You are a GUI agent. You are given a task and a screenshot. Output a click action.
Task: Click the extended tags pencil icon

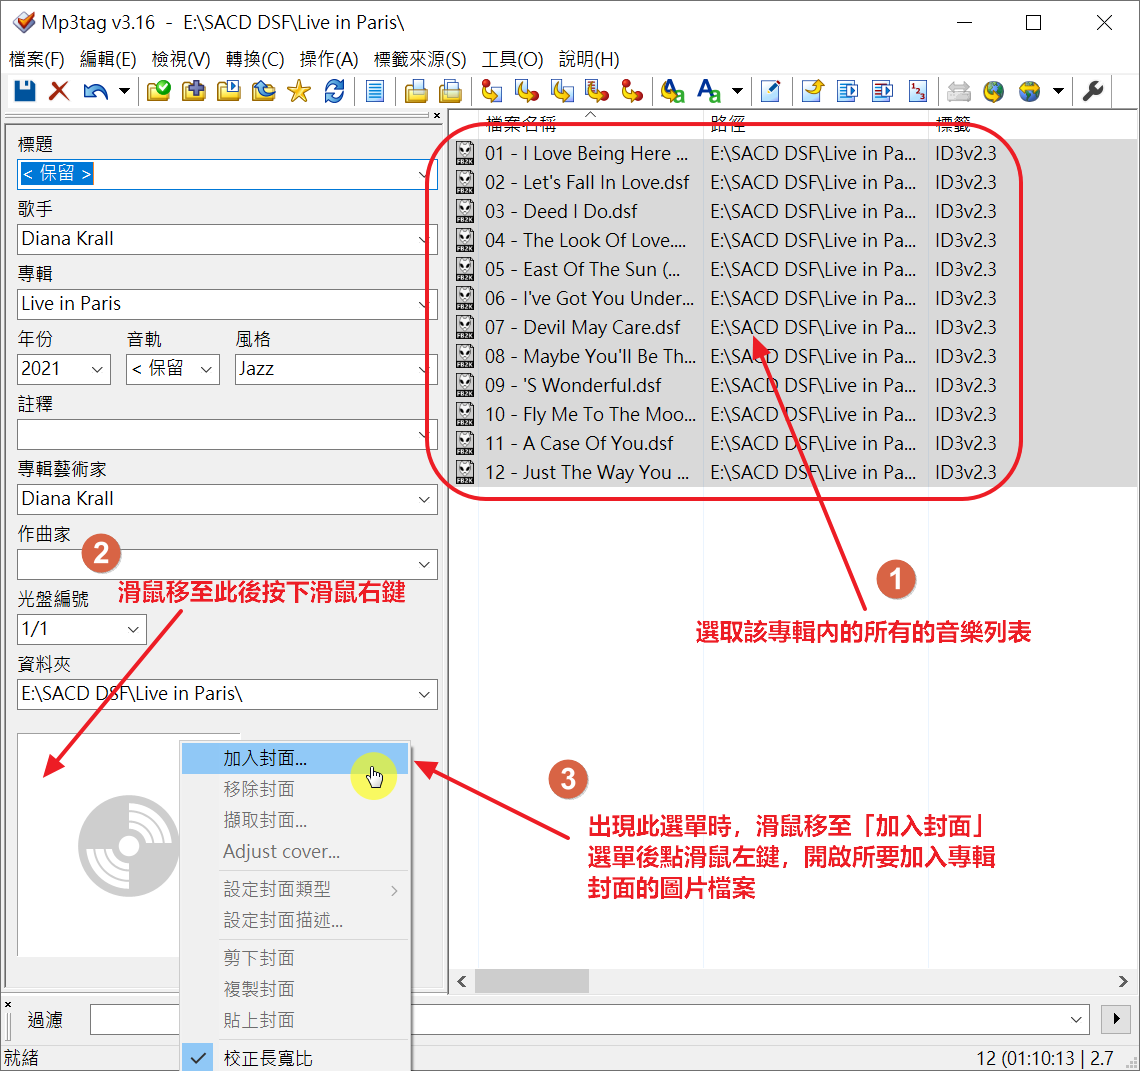[x=771, y=91]
